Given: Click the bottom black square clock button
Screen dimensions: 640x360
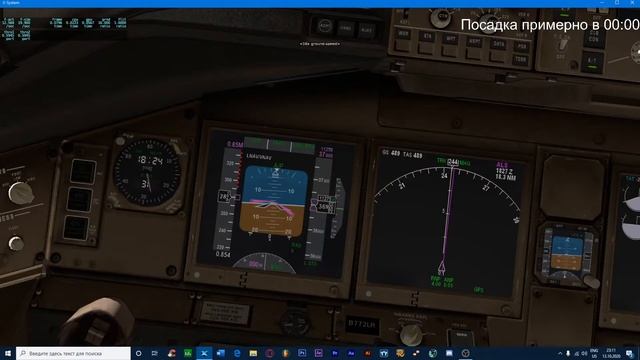Looking at the screenshot, I should pyautogui.click(x=76, y=228).
